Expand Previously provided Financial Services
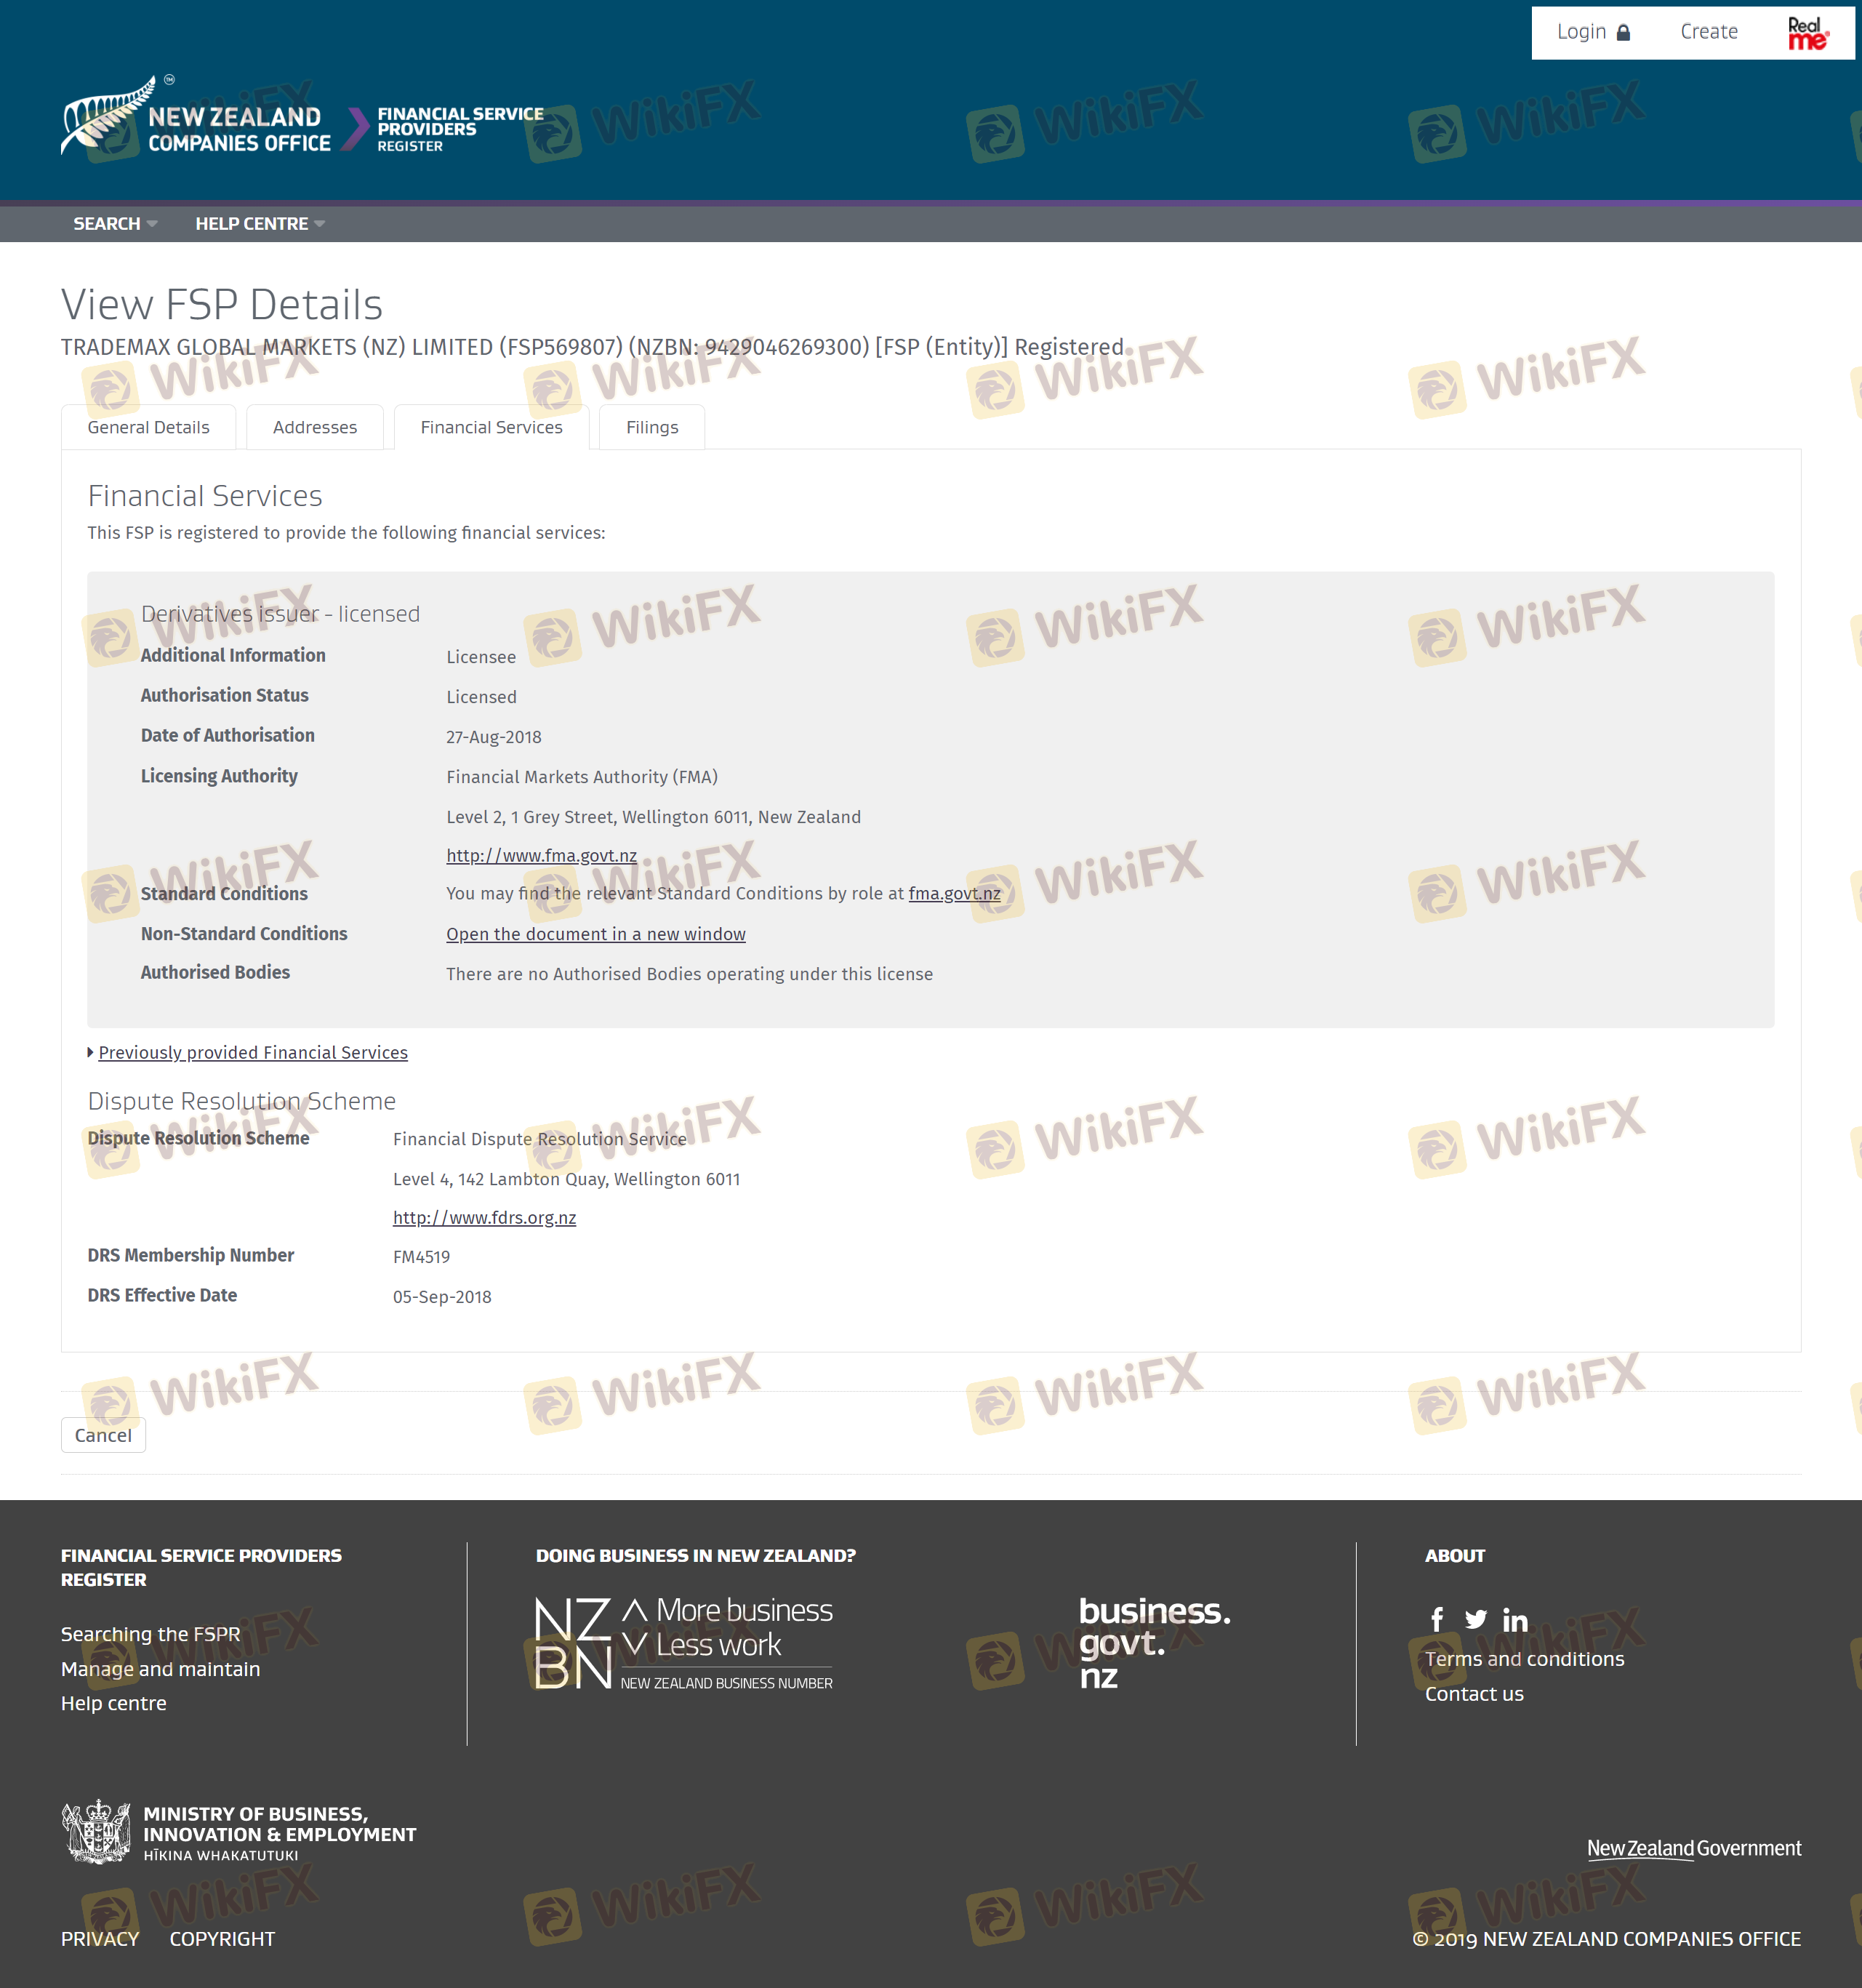The width and height of the screenshot is (1862, 1988). [252, 1052]
